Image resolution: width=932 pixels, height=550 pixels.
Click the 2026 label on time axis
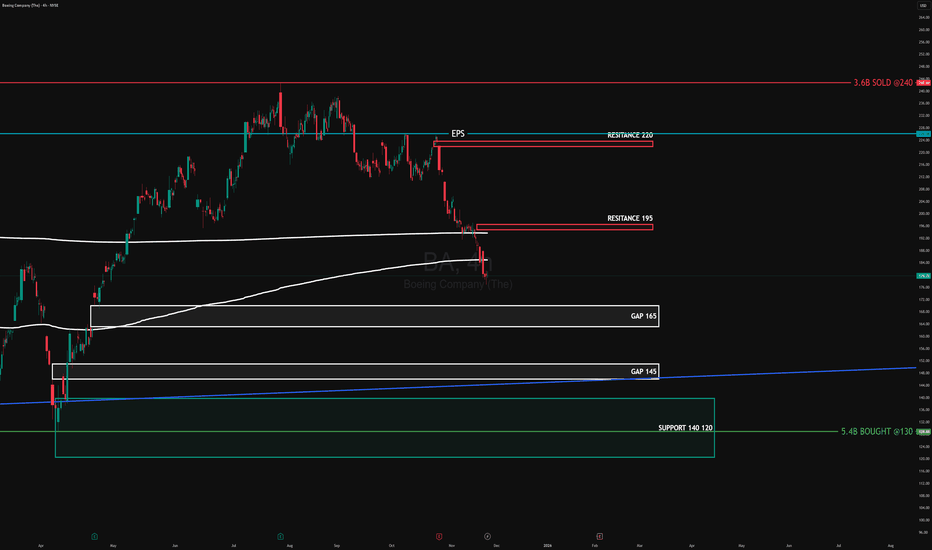click(546, 545)
